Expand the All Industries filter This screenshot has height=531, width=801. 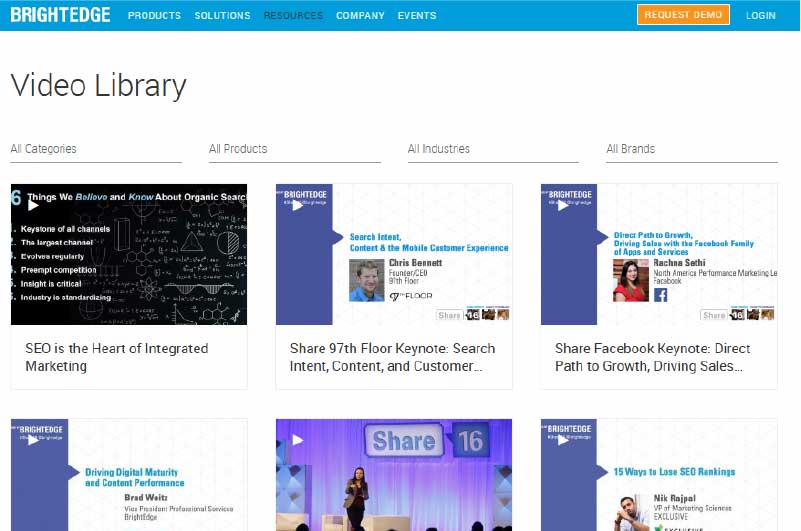(493, 150)
